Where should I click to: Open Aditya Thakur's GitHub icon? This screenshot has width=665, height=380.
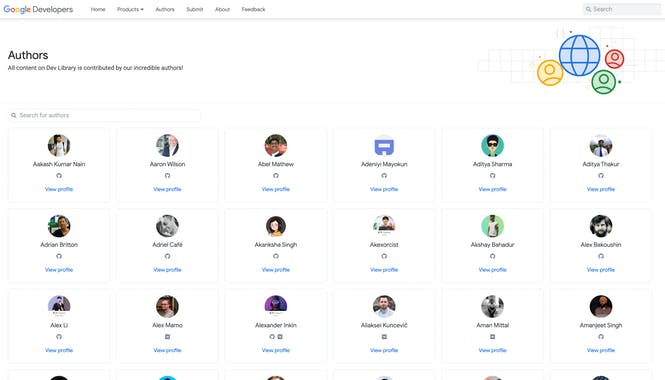click(601, 176)
